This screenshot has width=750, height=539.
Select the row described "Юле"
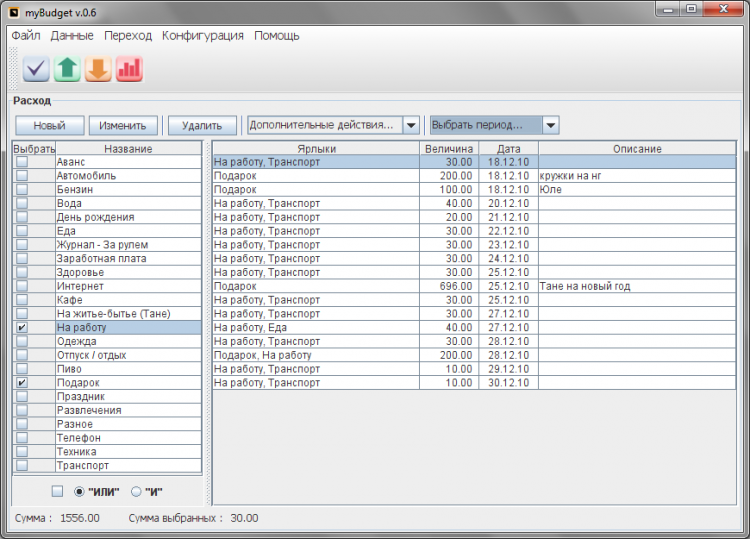click(x=474, y=189)
